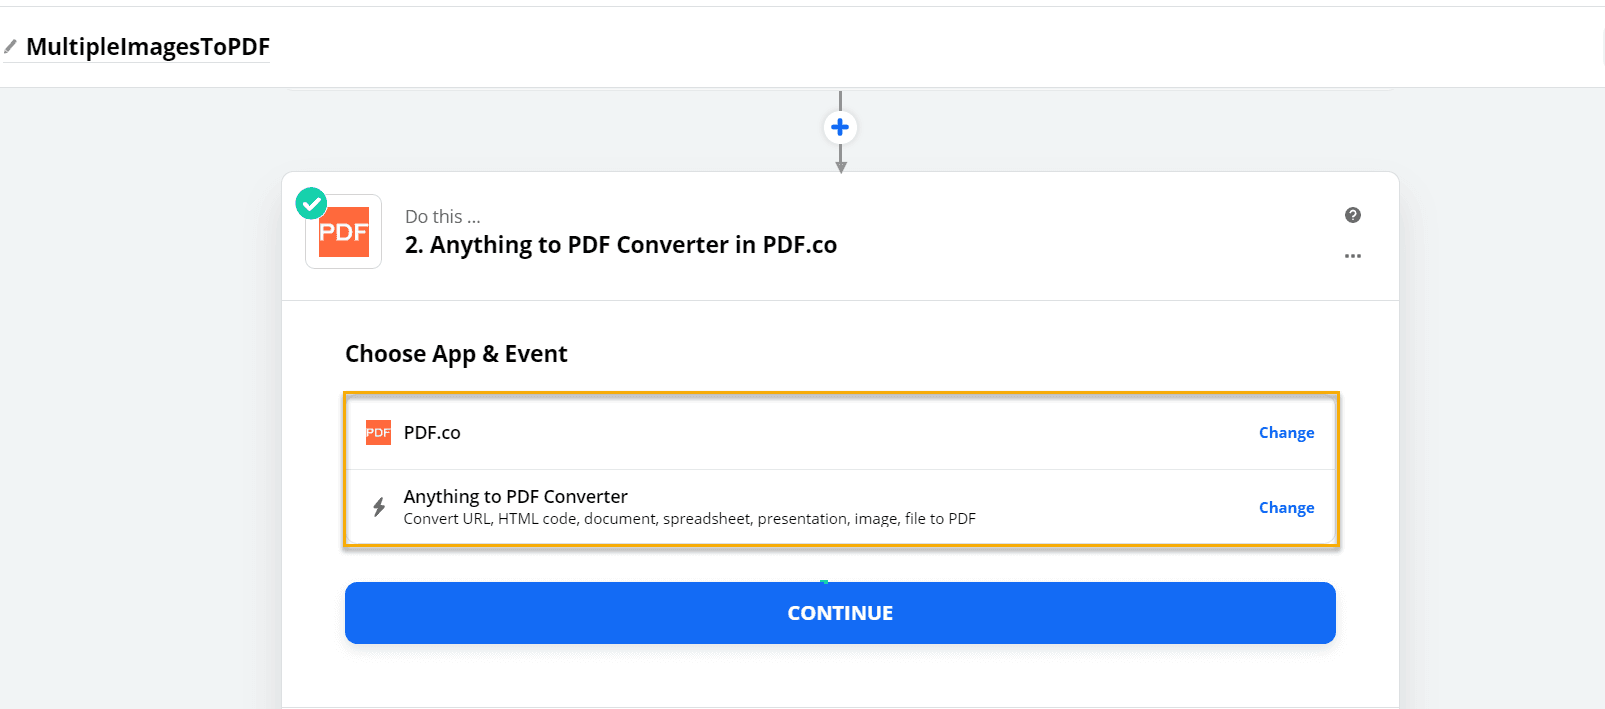Click Change next to PDF.co app

1286,432
